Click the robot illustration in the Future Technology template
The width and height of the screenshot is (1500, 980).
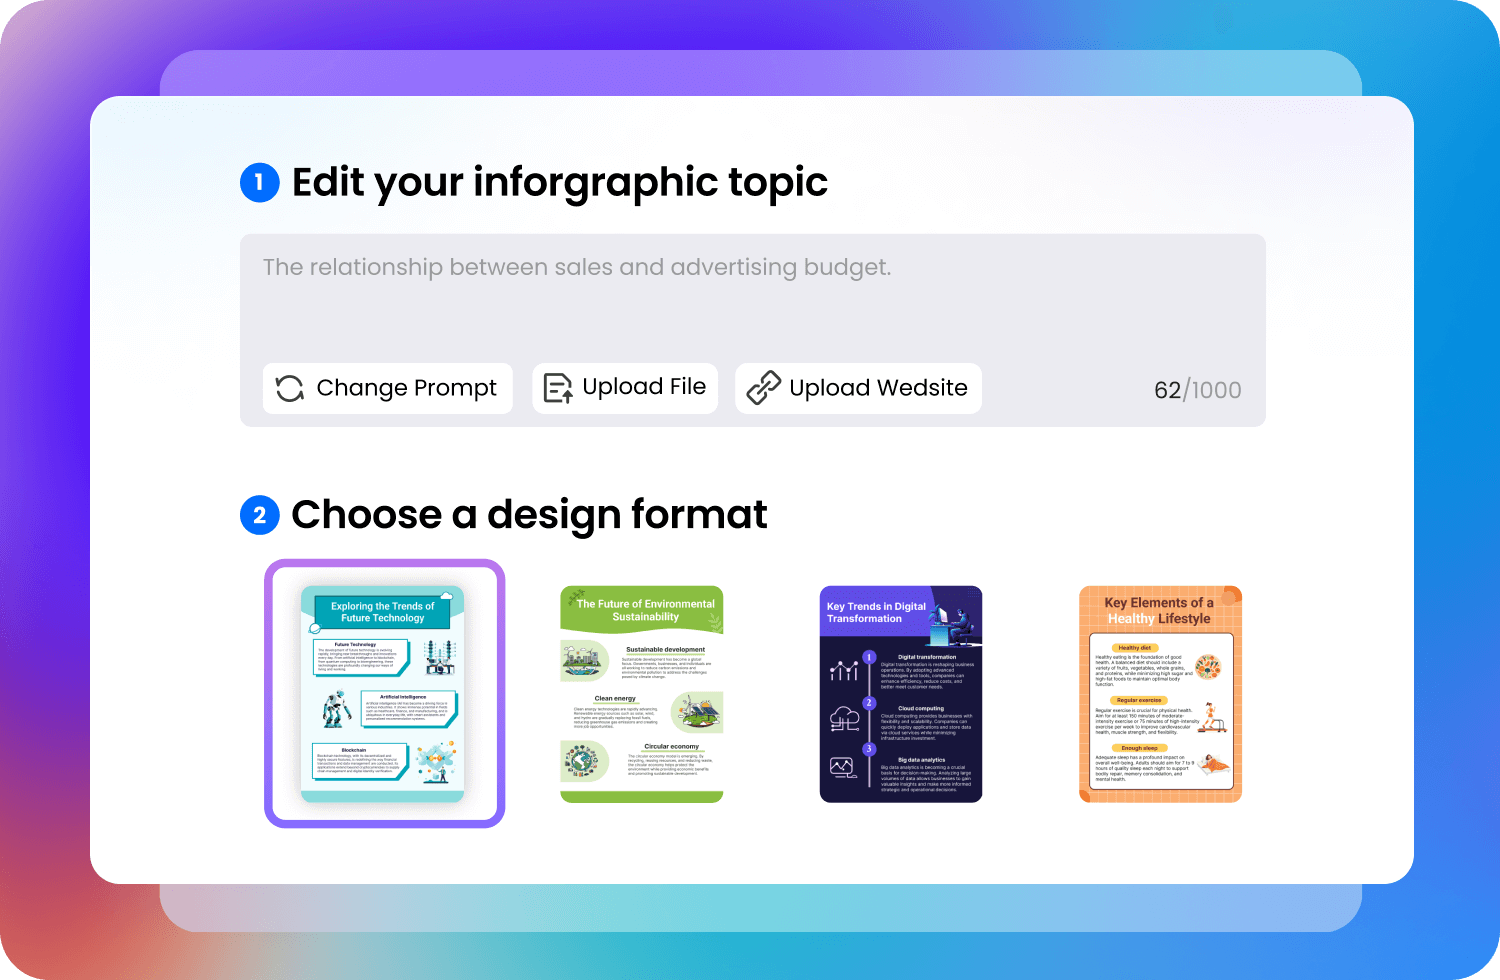click(x=333, y=710)
